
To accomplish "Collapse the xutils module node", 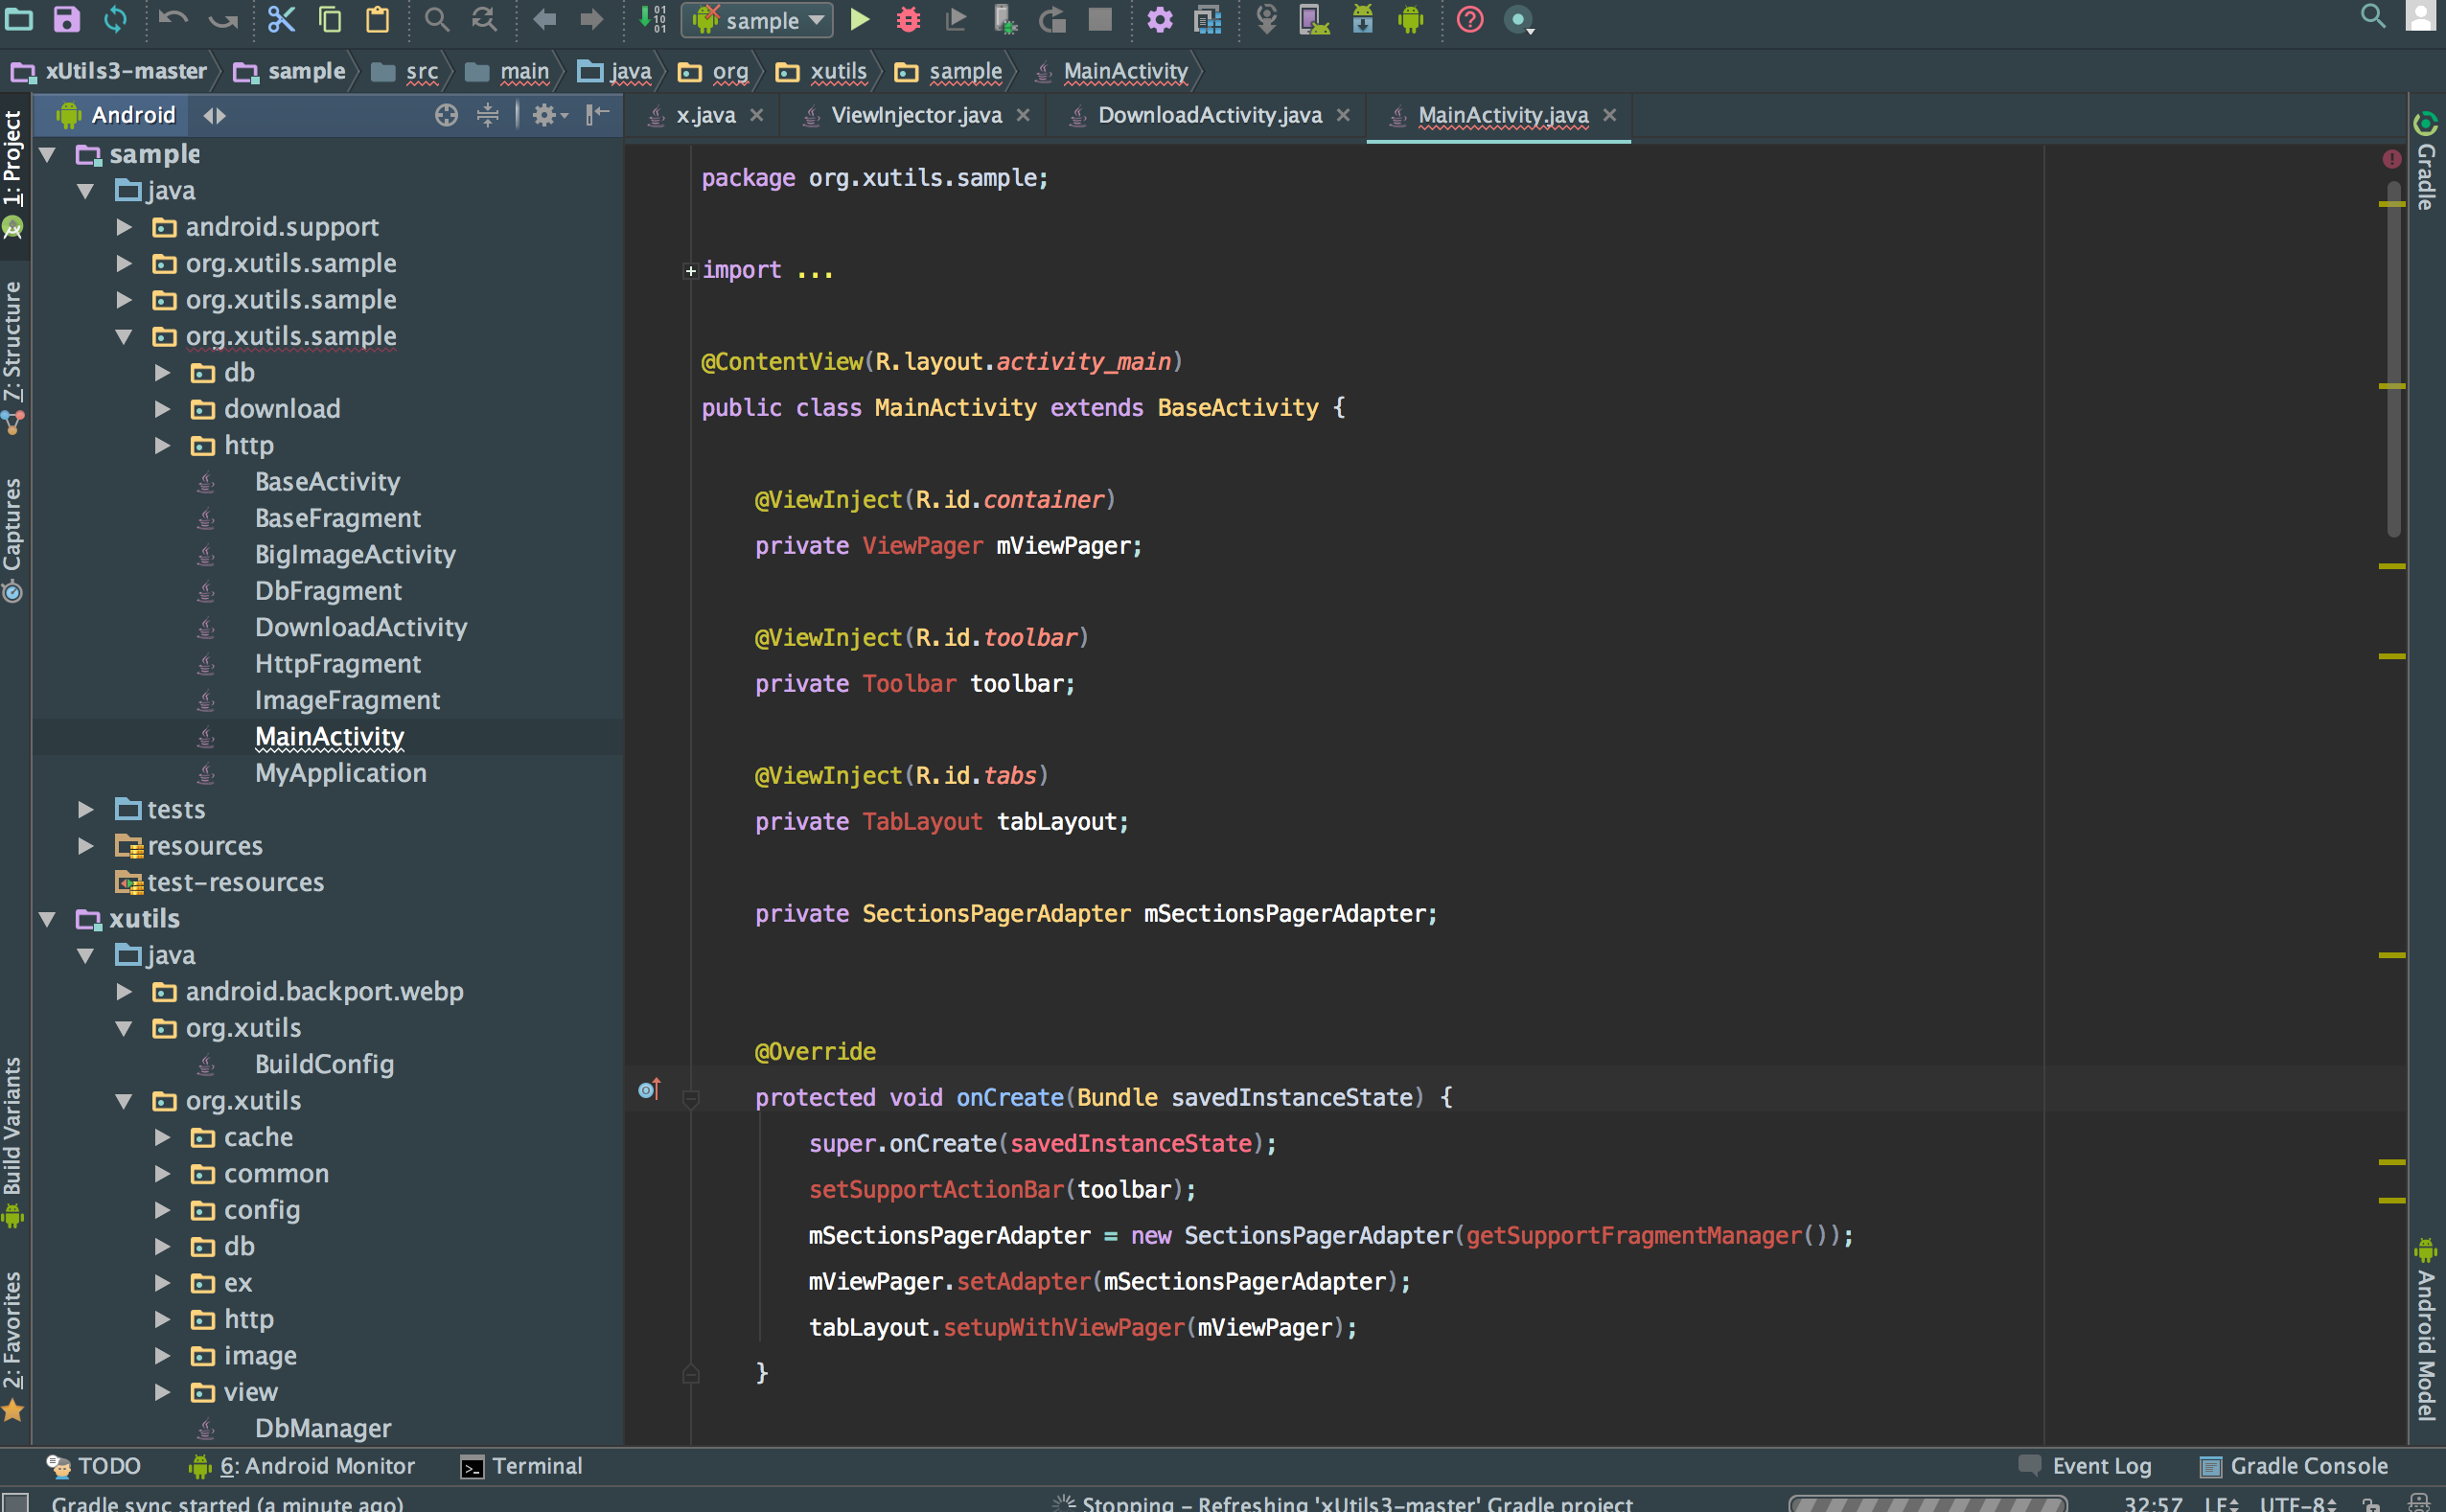I will [47, 919].
